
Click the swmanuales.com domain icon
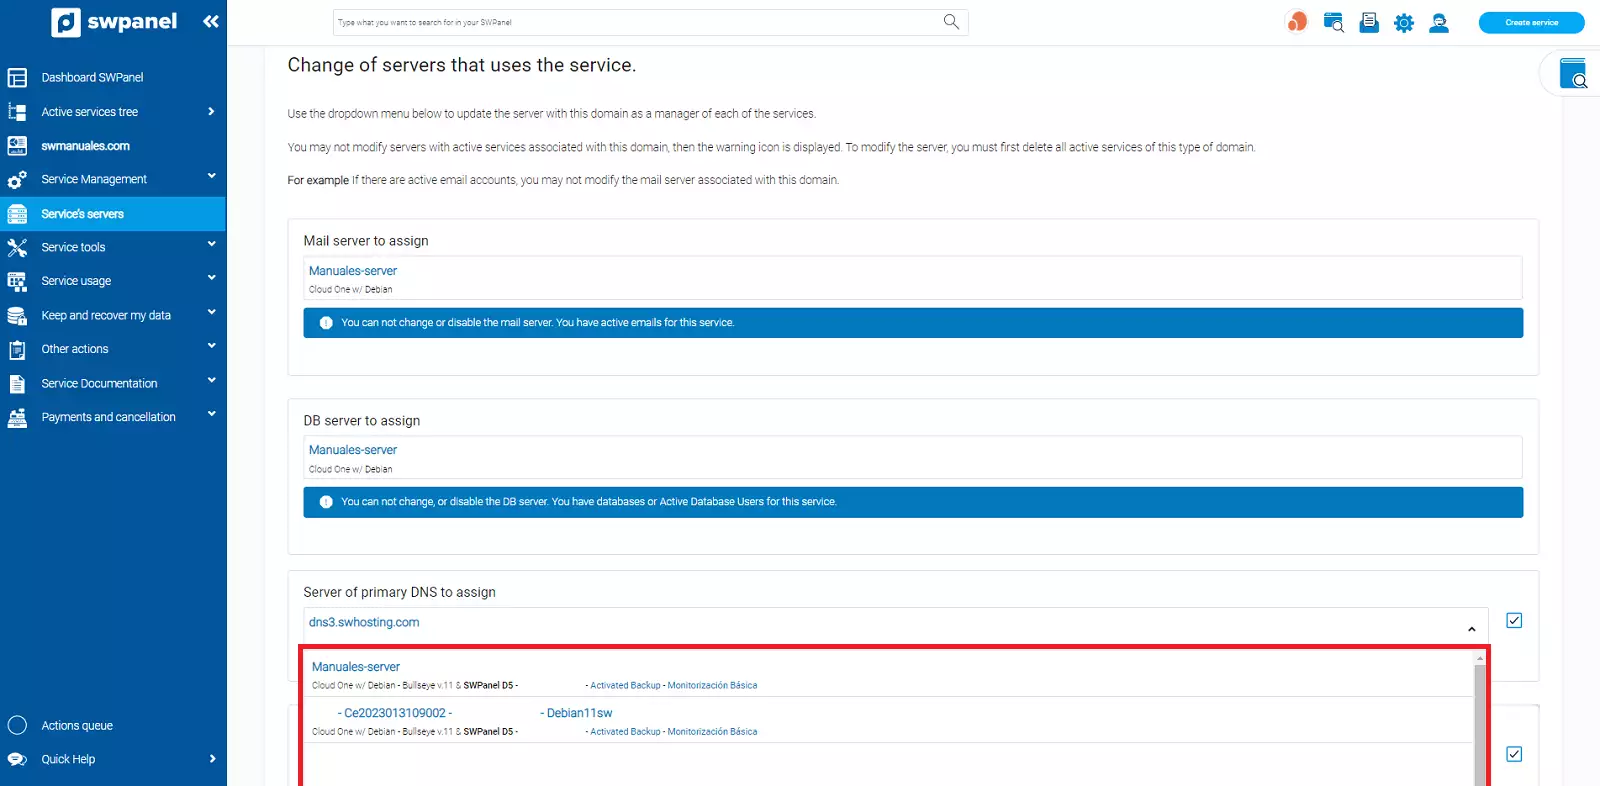17,146
